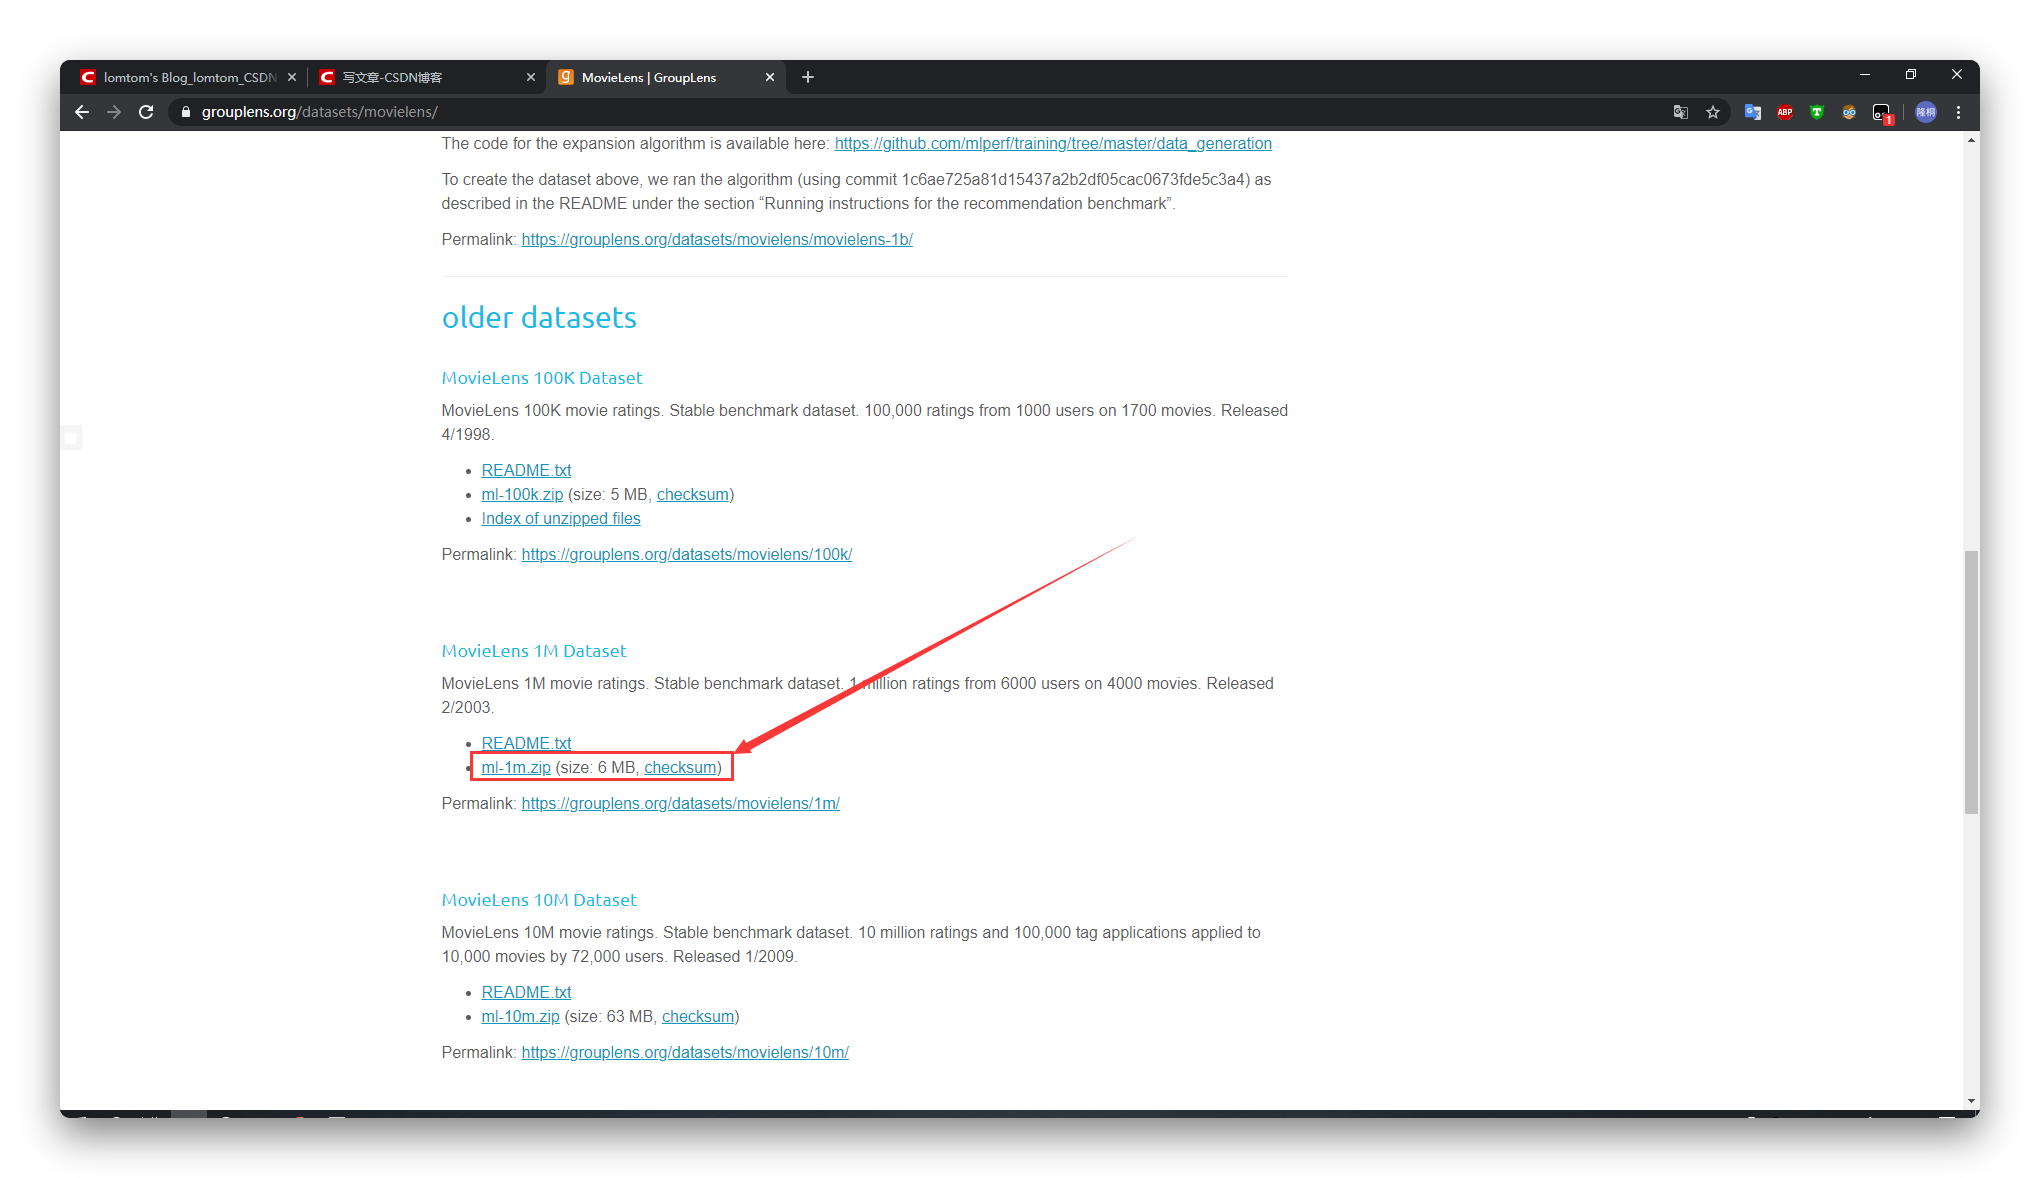Open the checksum for ml-100k.zip
Image resolution: width=2040 pixels, height=1178 pixels.
tap(692, 495)
